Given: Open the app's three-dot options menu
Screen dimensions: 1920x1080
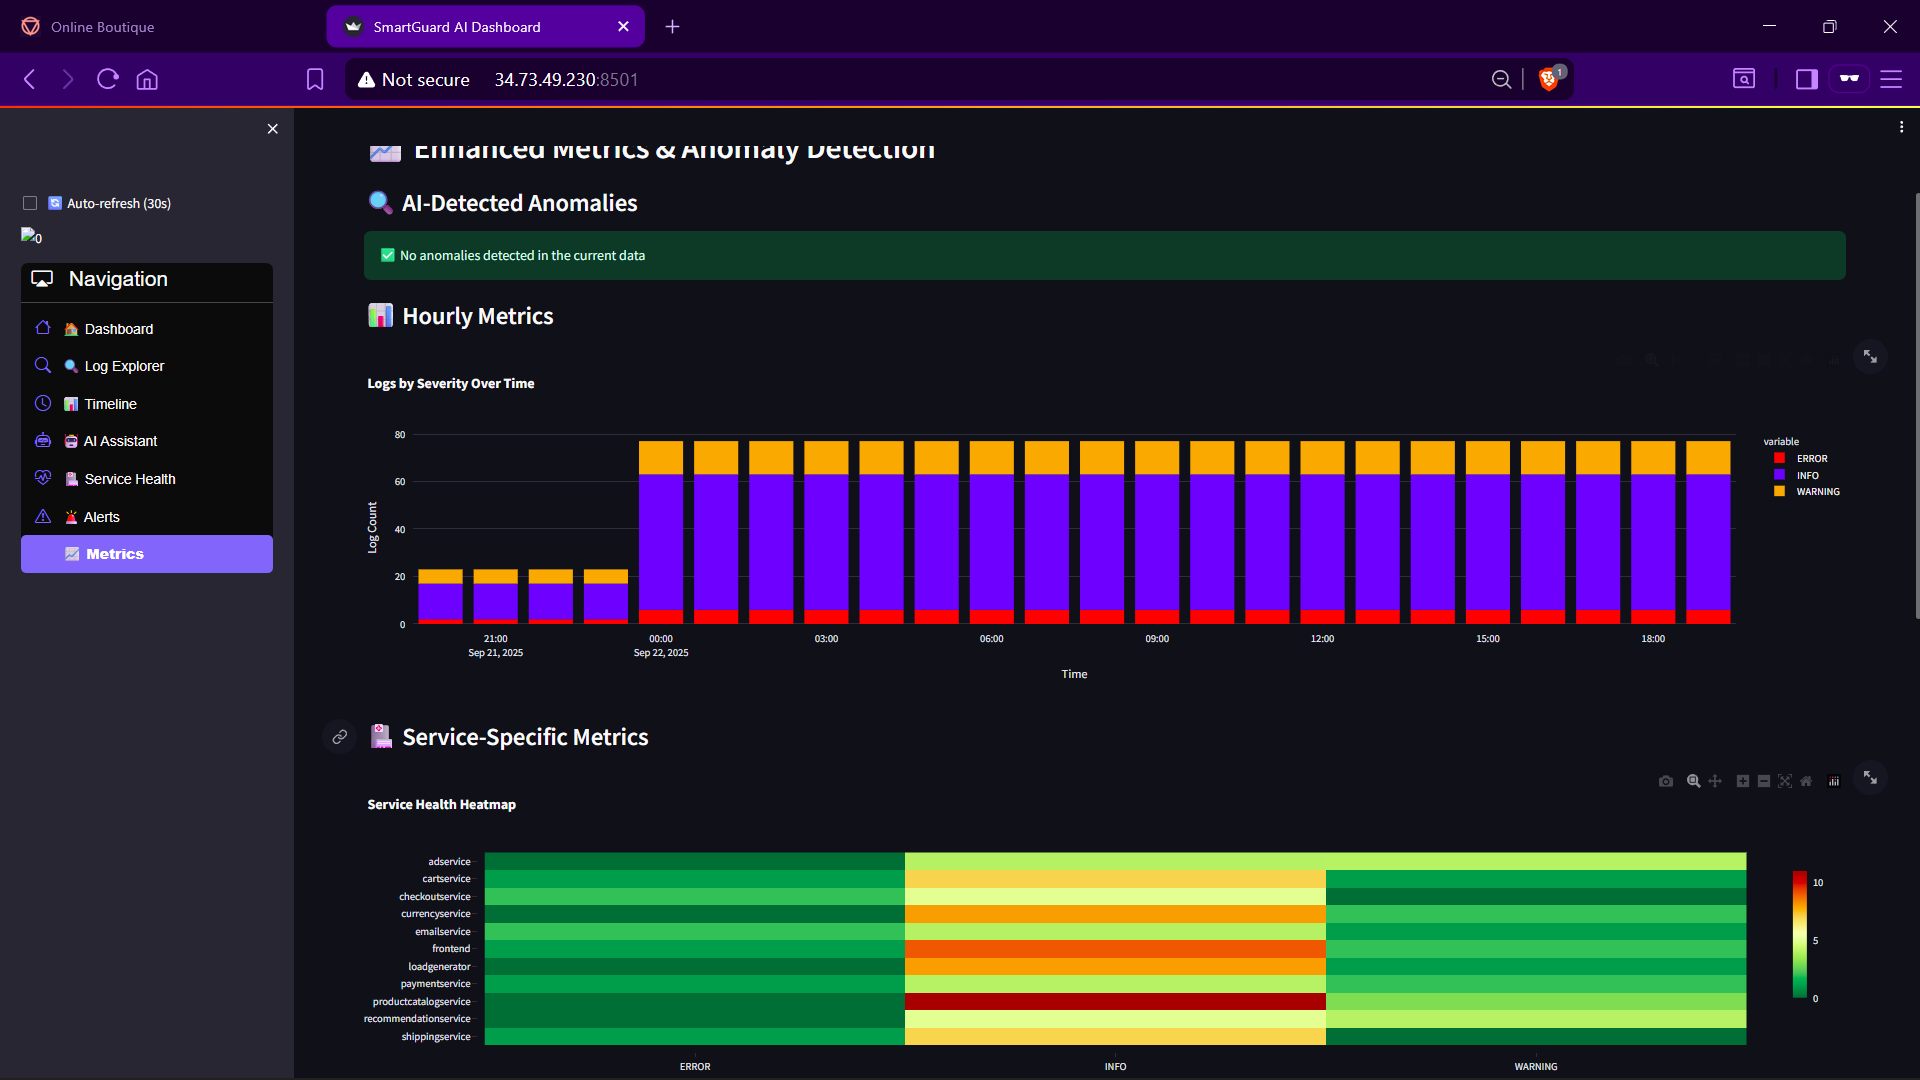Looking at the screenshot, I should click(x=1901, y=127).
